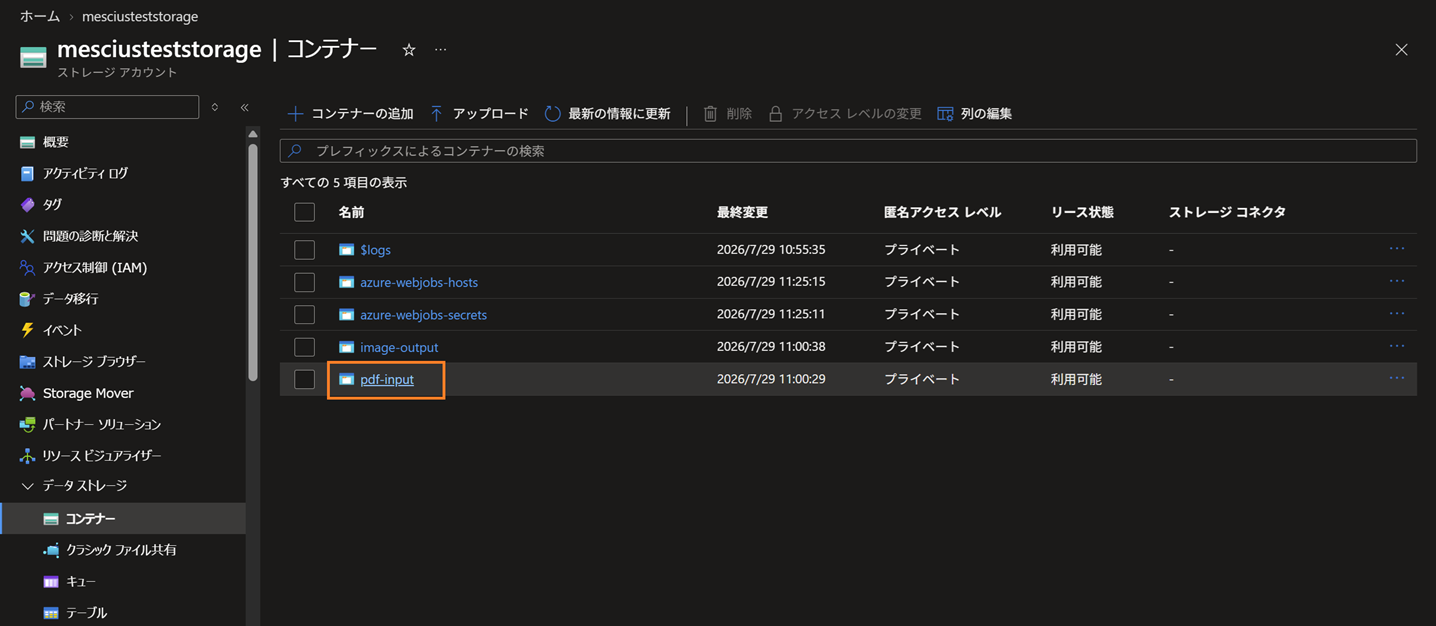Click the azure-webjobs-hosts container icon
The image size is (1436, 626).
click(x=346, y=283)
